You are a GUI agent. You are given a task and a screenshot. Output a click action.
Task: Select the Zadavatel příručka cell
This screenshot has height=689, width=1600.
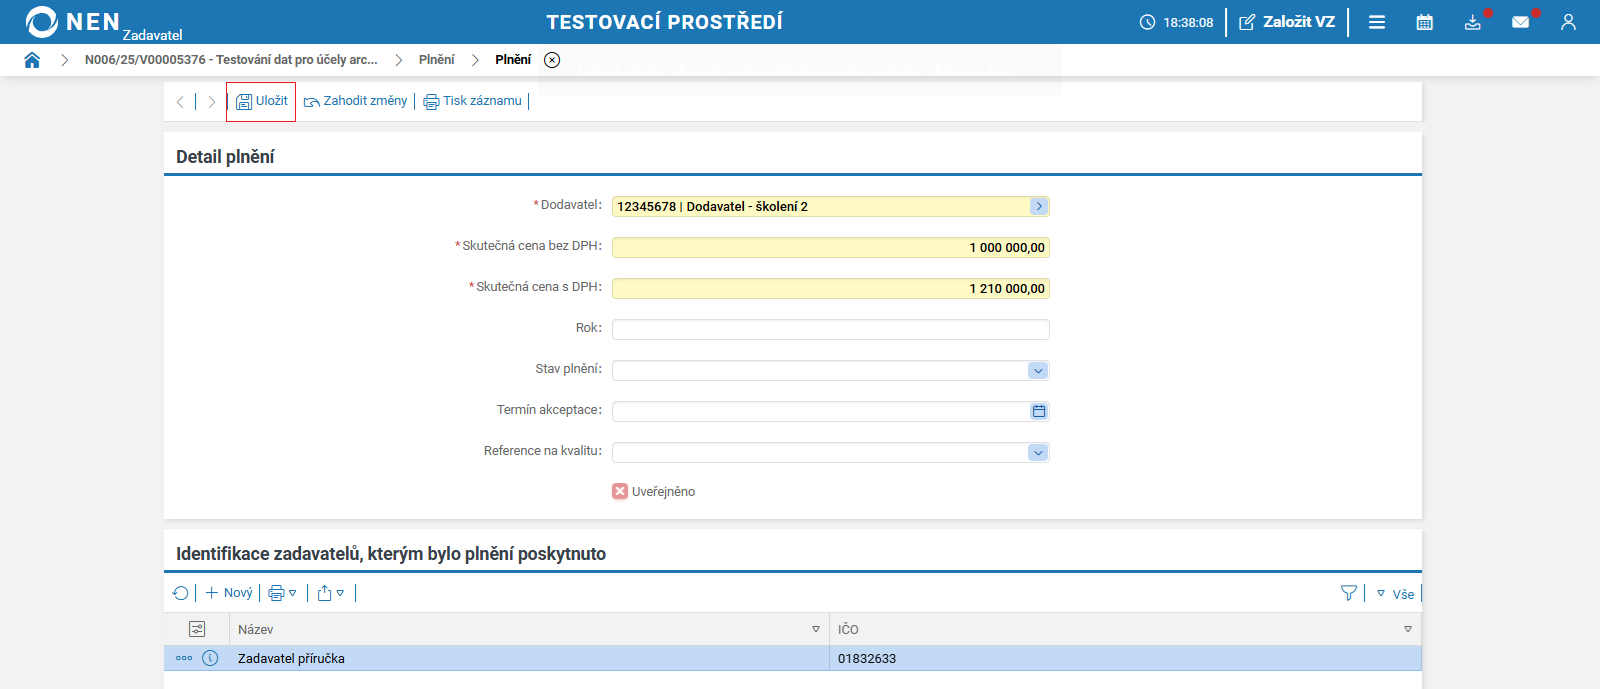point(529,658)
